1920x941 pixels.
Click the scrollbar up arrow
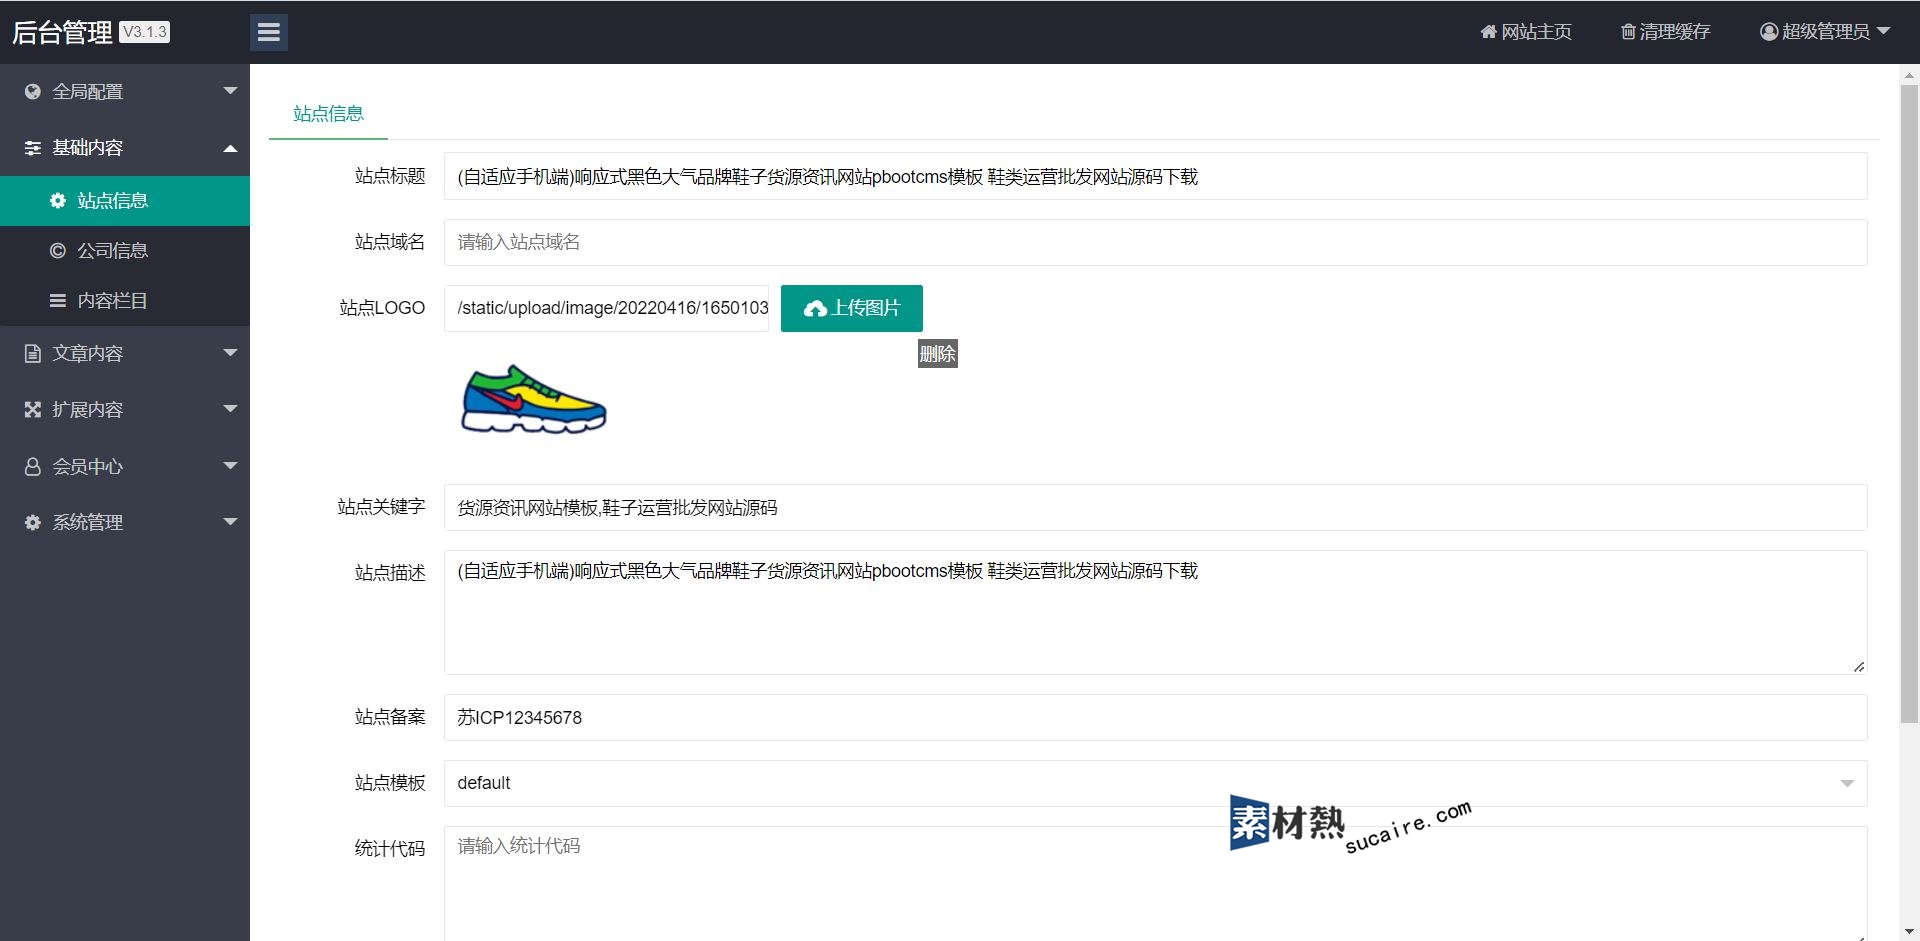1909,74
